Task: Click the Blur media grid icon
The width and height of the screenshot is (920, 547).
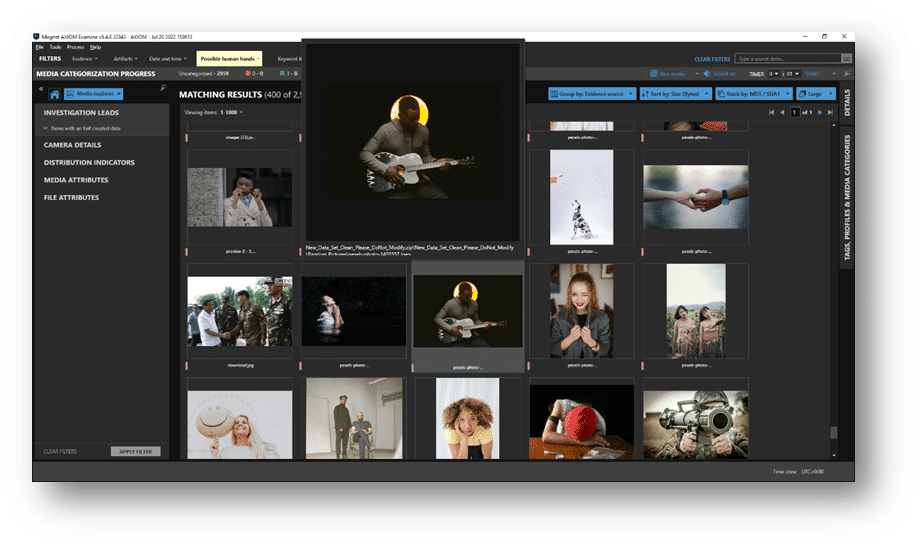Action: coord(654,74)
